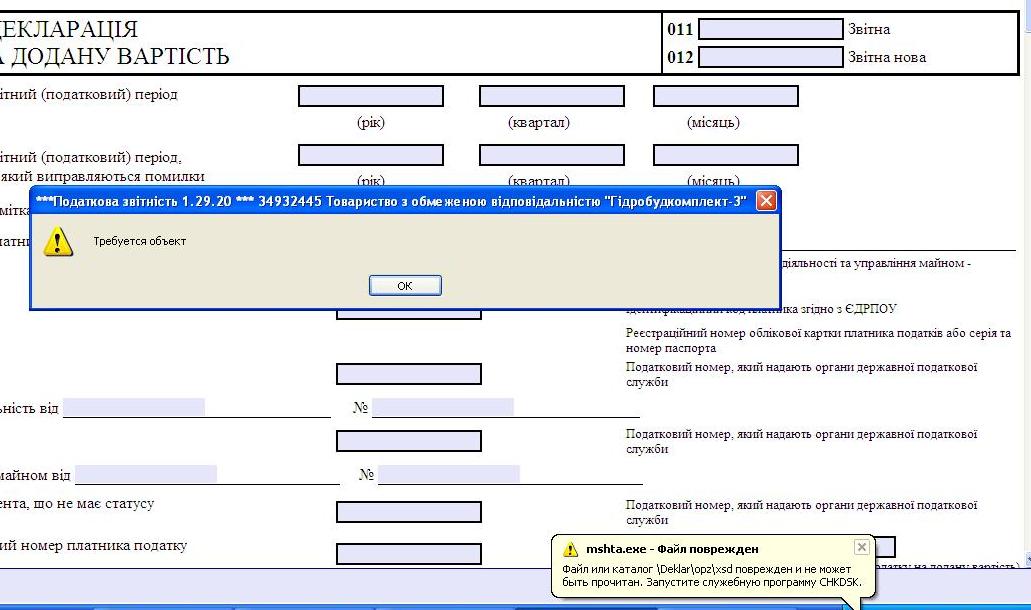1031x610 pixels.
Task: Click the date field after 'льність від'
Action: click(x=134, y=407)
